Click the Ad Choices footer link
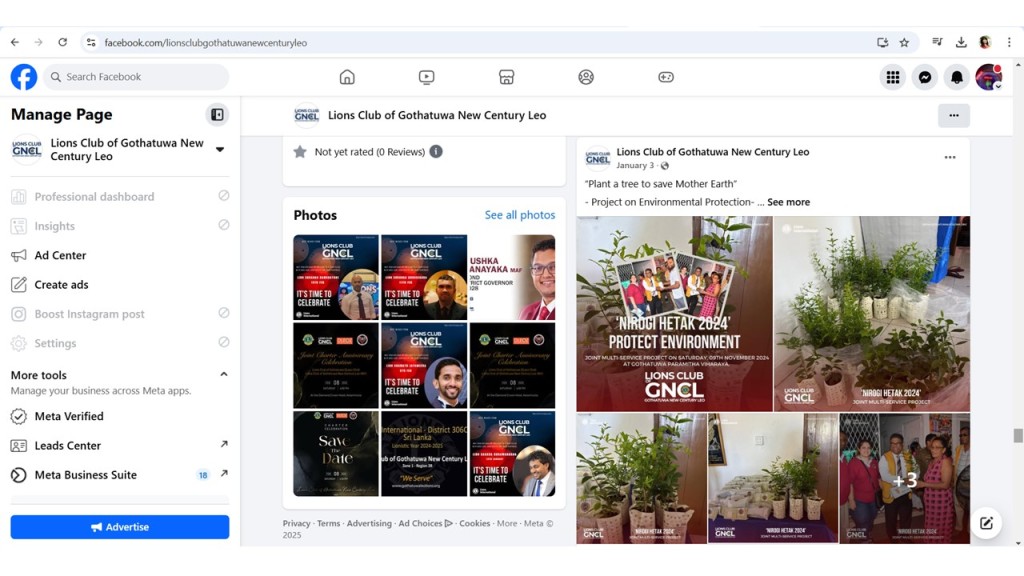The width and height of the screenshot is (1024, 576). tap(425, 524)
